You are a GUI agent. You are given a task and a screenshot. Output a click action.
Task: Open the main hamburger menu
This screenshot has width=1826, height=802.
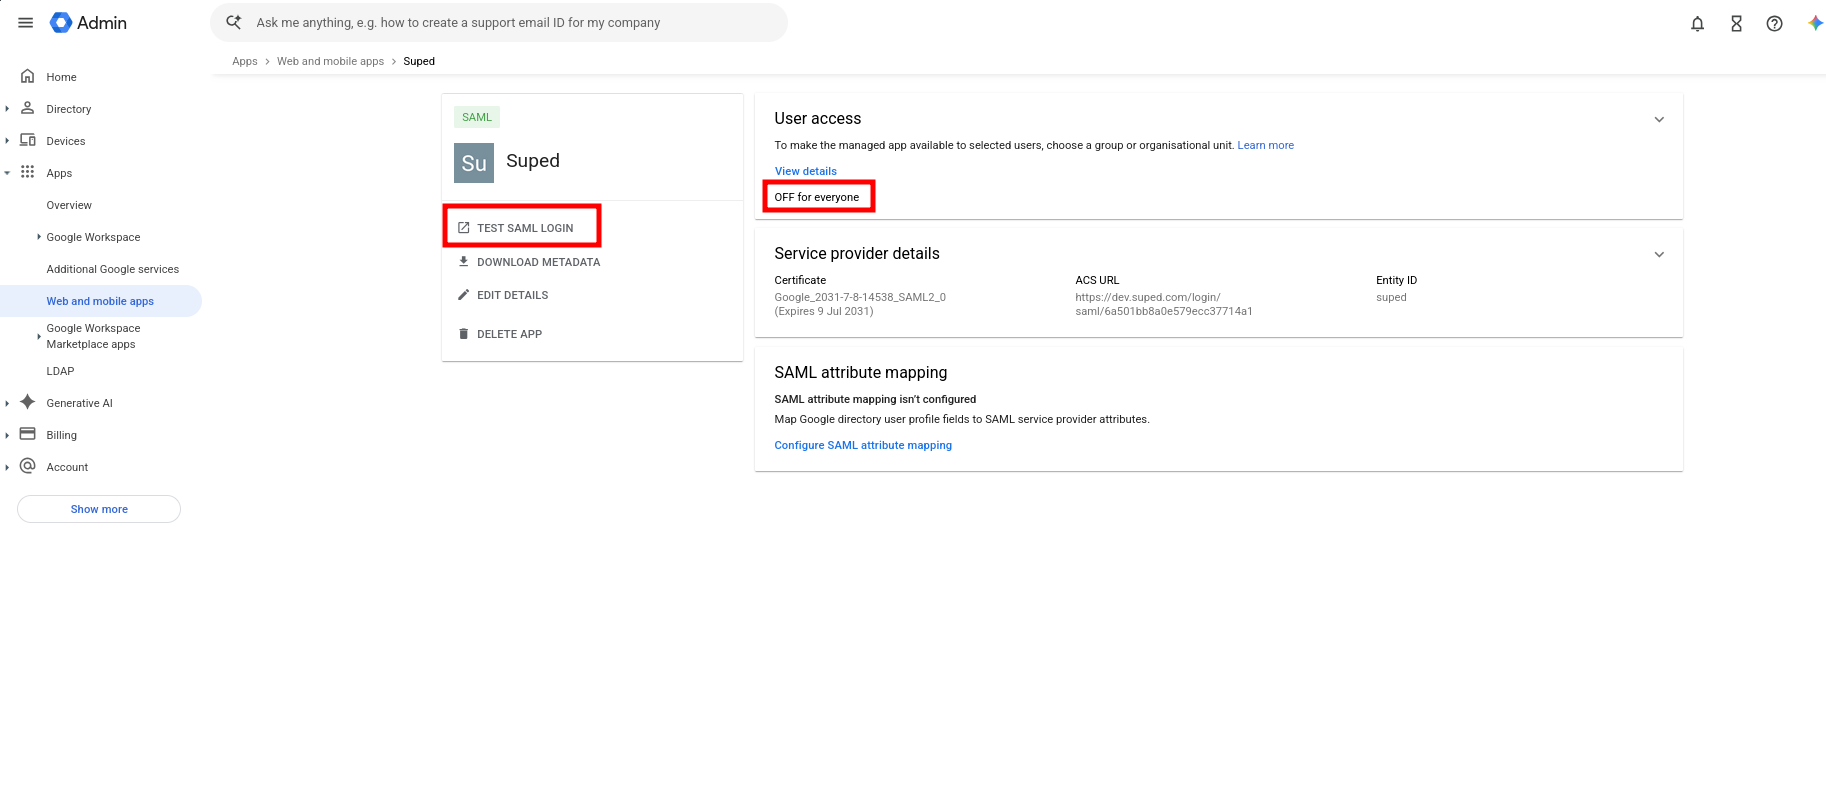[x=26, y=23]
